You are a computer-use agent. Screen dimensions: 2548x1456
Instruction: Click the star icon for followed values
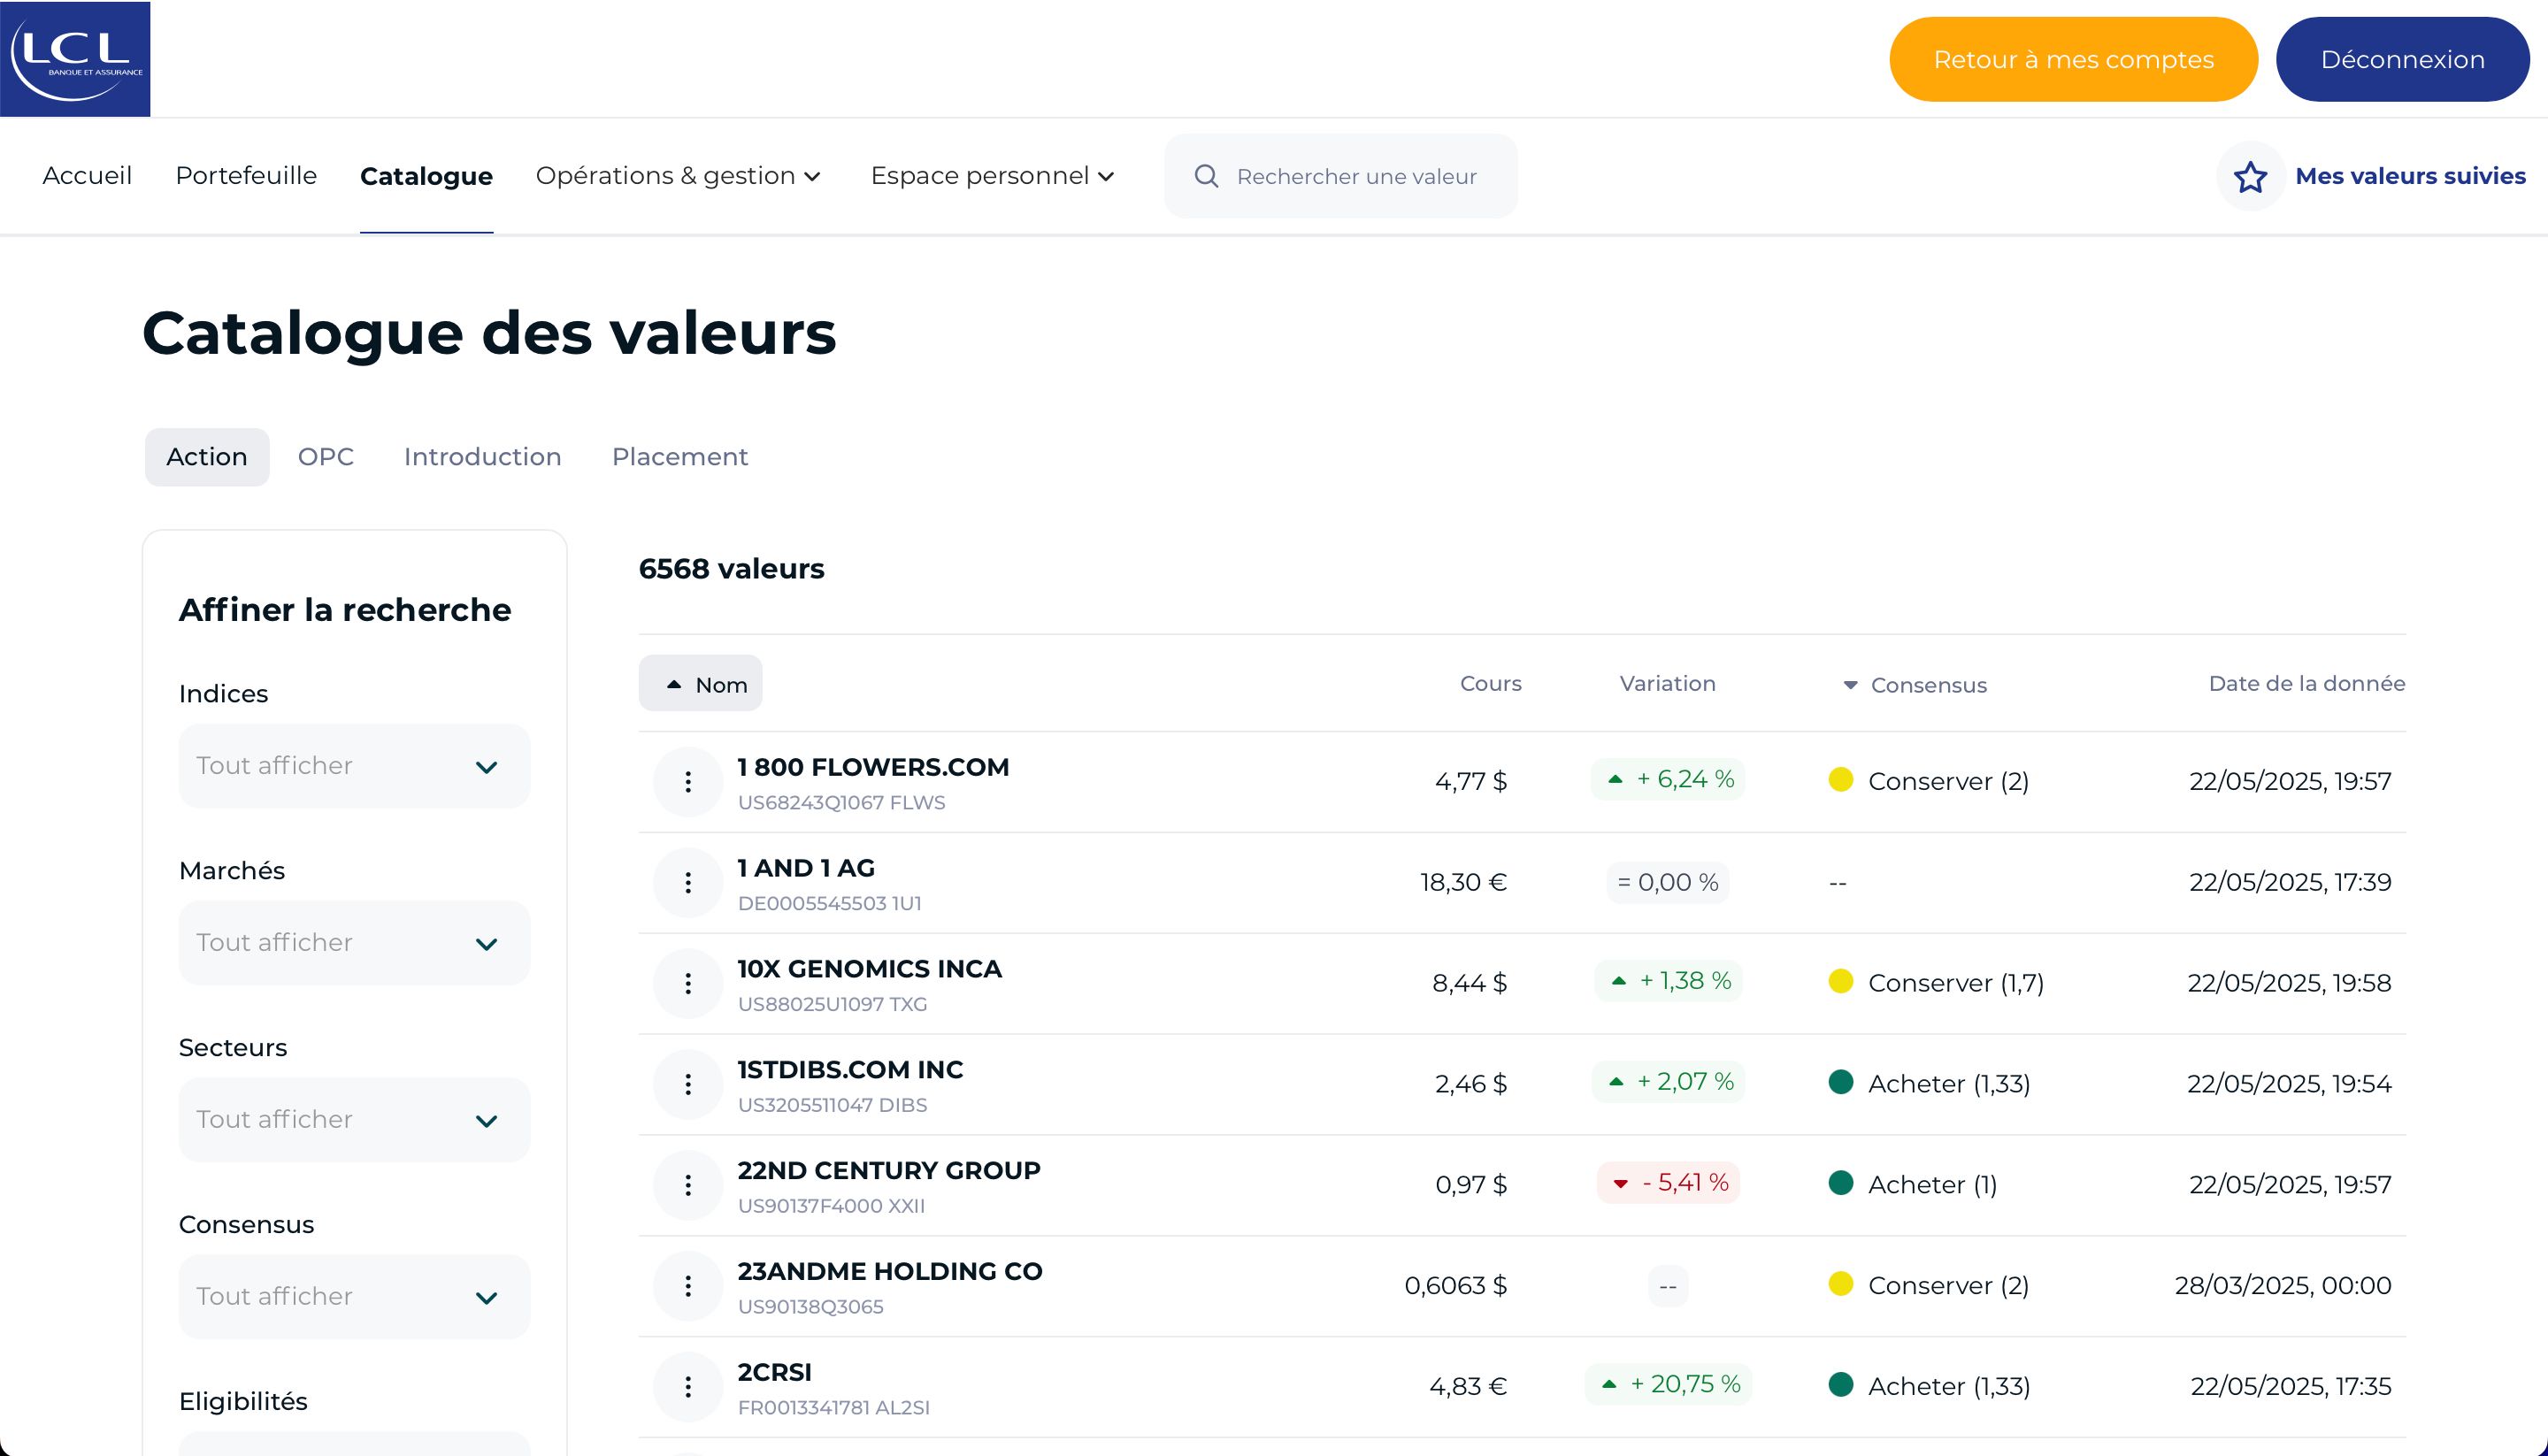(2250, 176)
